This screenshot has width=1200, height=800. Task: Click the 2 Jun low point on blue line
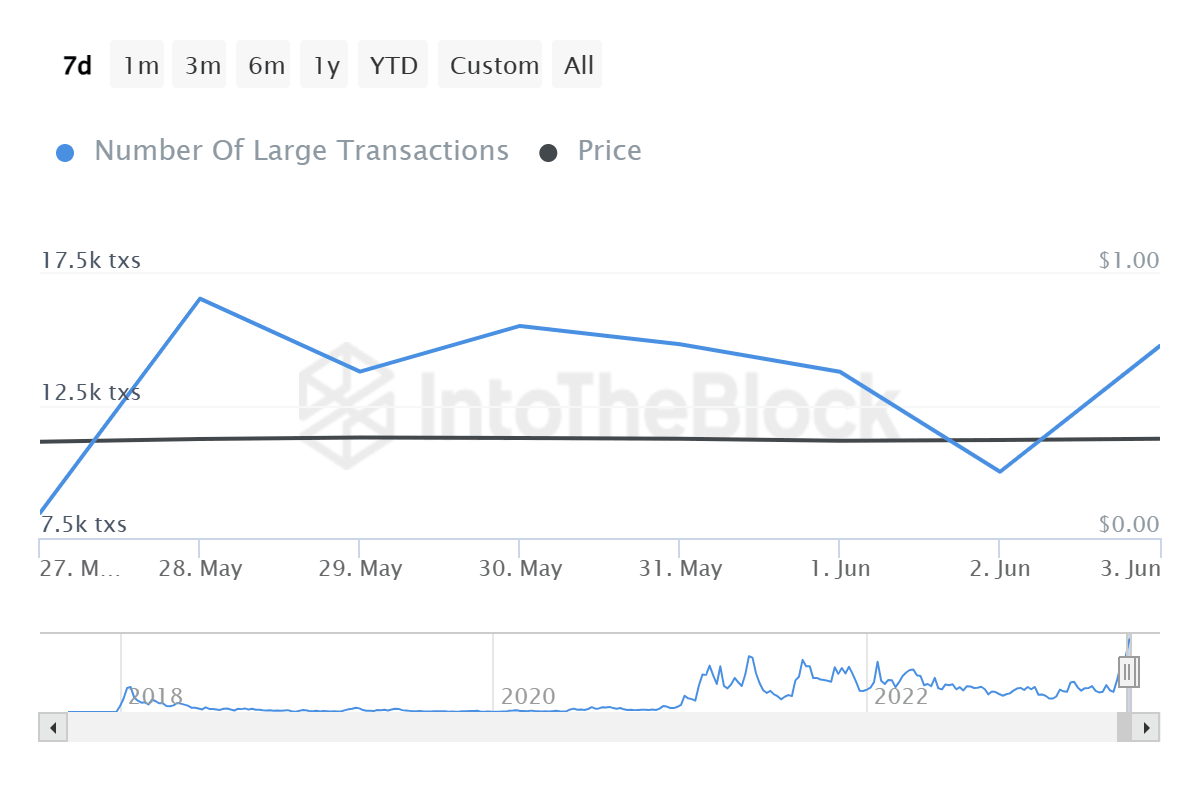1000,471
